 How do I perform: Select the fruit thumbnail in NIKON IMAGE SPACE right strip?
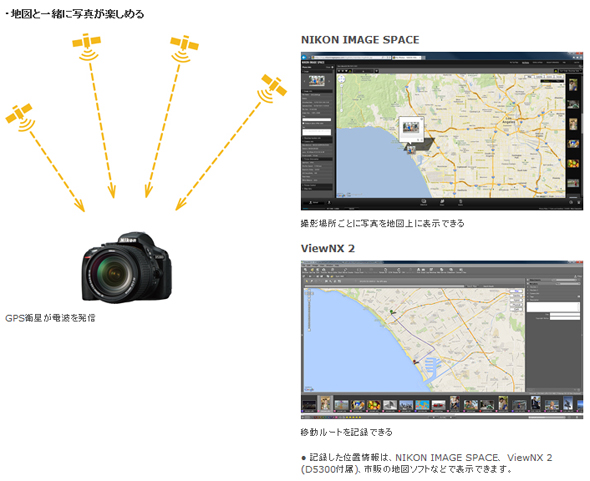click(x=573, y=163)
